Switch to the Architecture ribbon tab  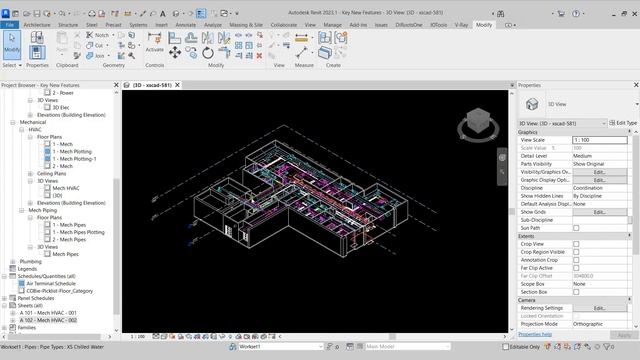pyautogui.click(x=37, y=25)
